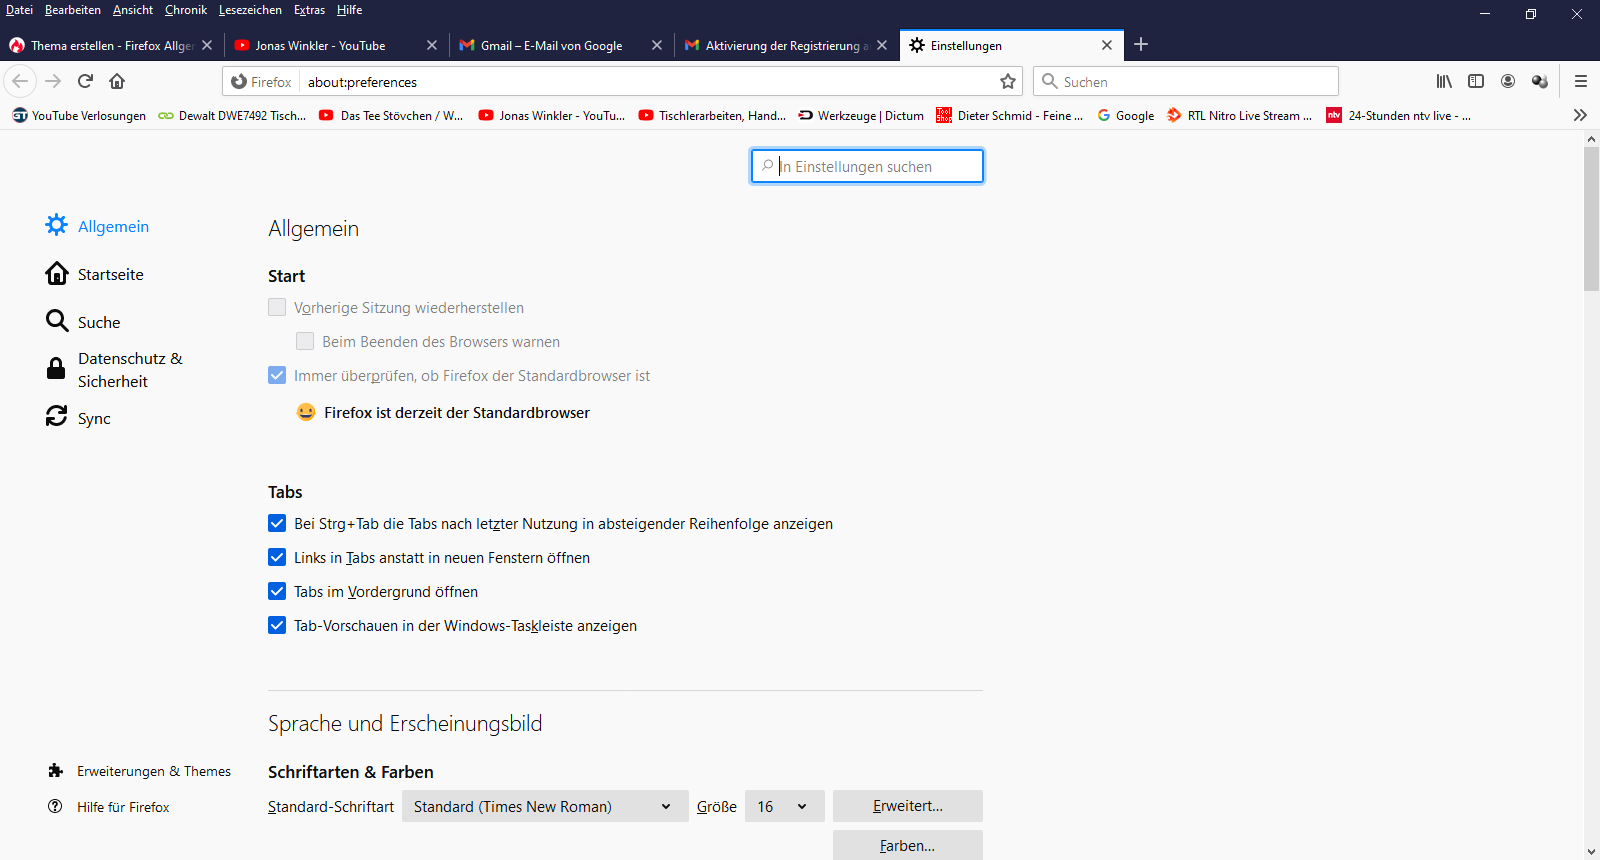Focus the In Einstellungen suchen field
This screenshot has width=1600, height=860.
[867, 166]
